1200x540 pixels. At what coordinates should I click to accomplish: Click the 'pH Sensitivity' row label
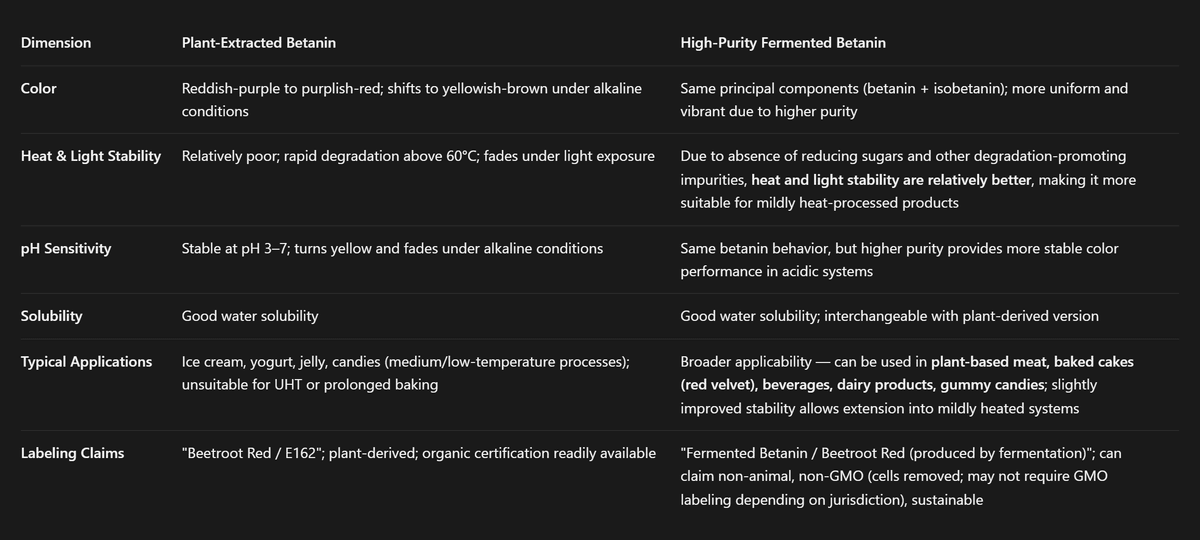[65, 248]
